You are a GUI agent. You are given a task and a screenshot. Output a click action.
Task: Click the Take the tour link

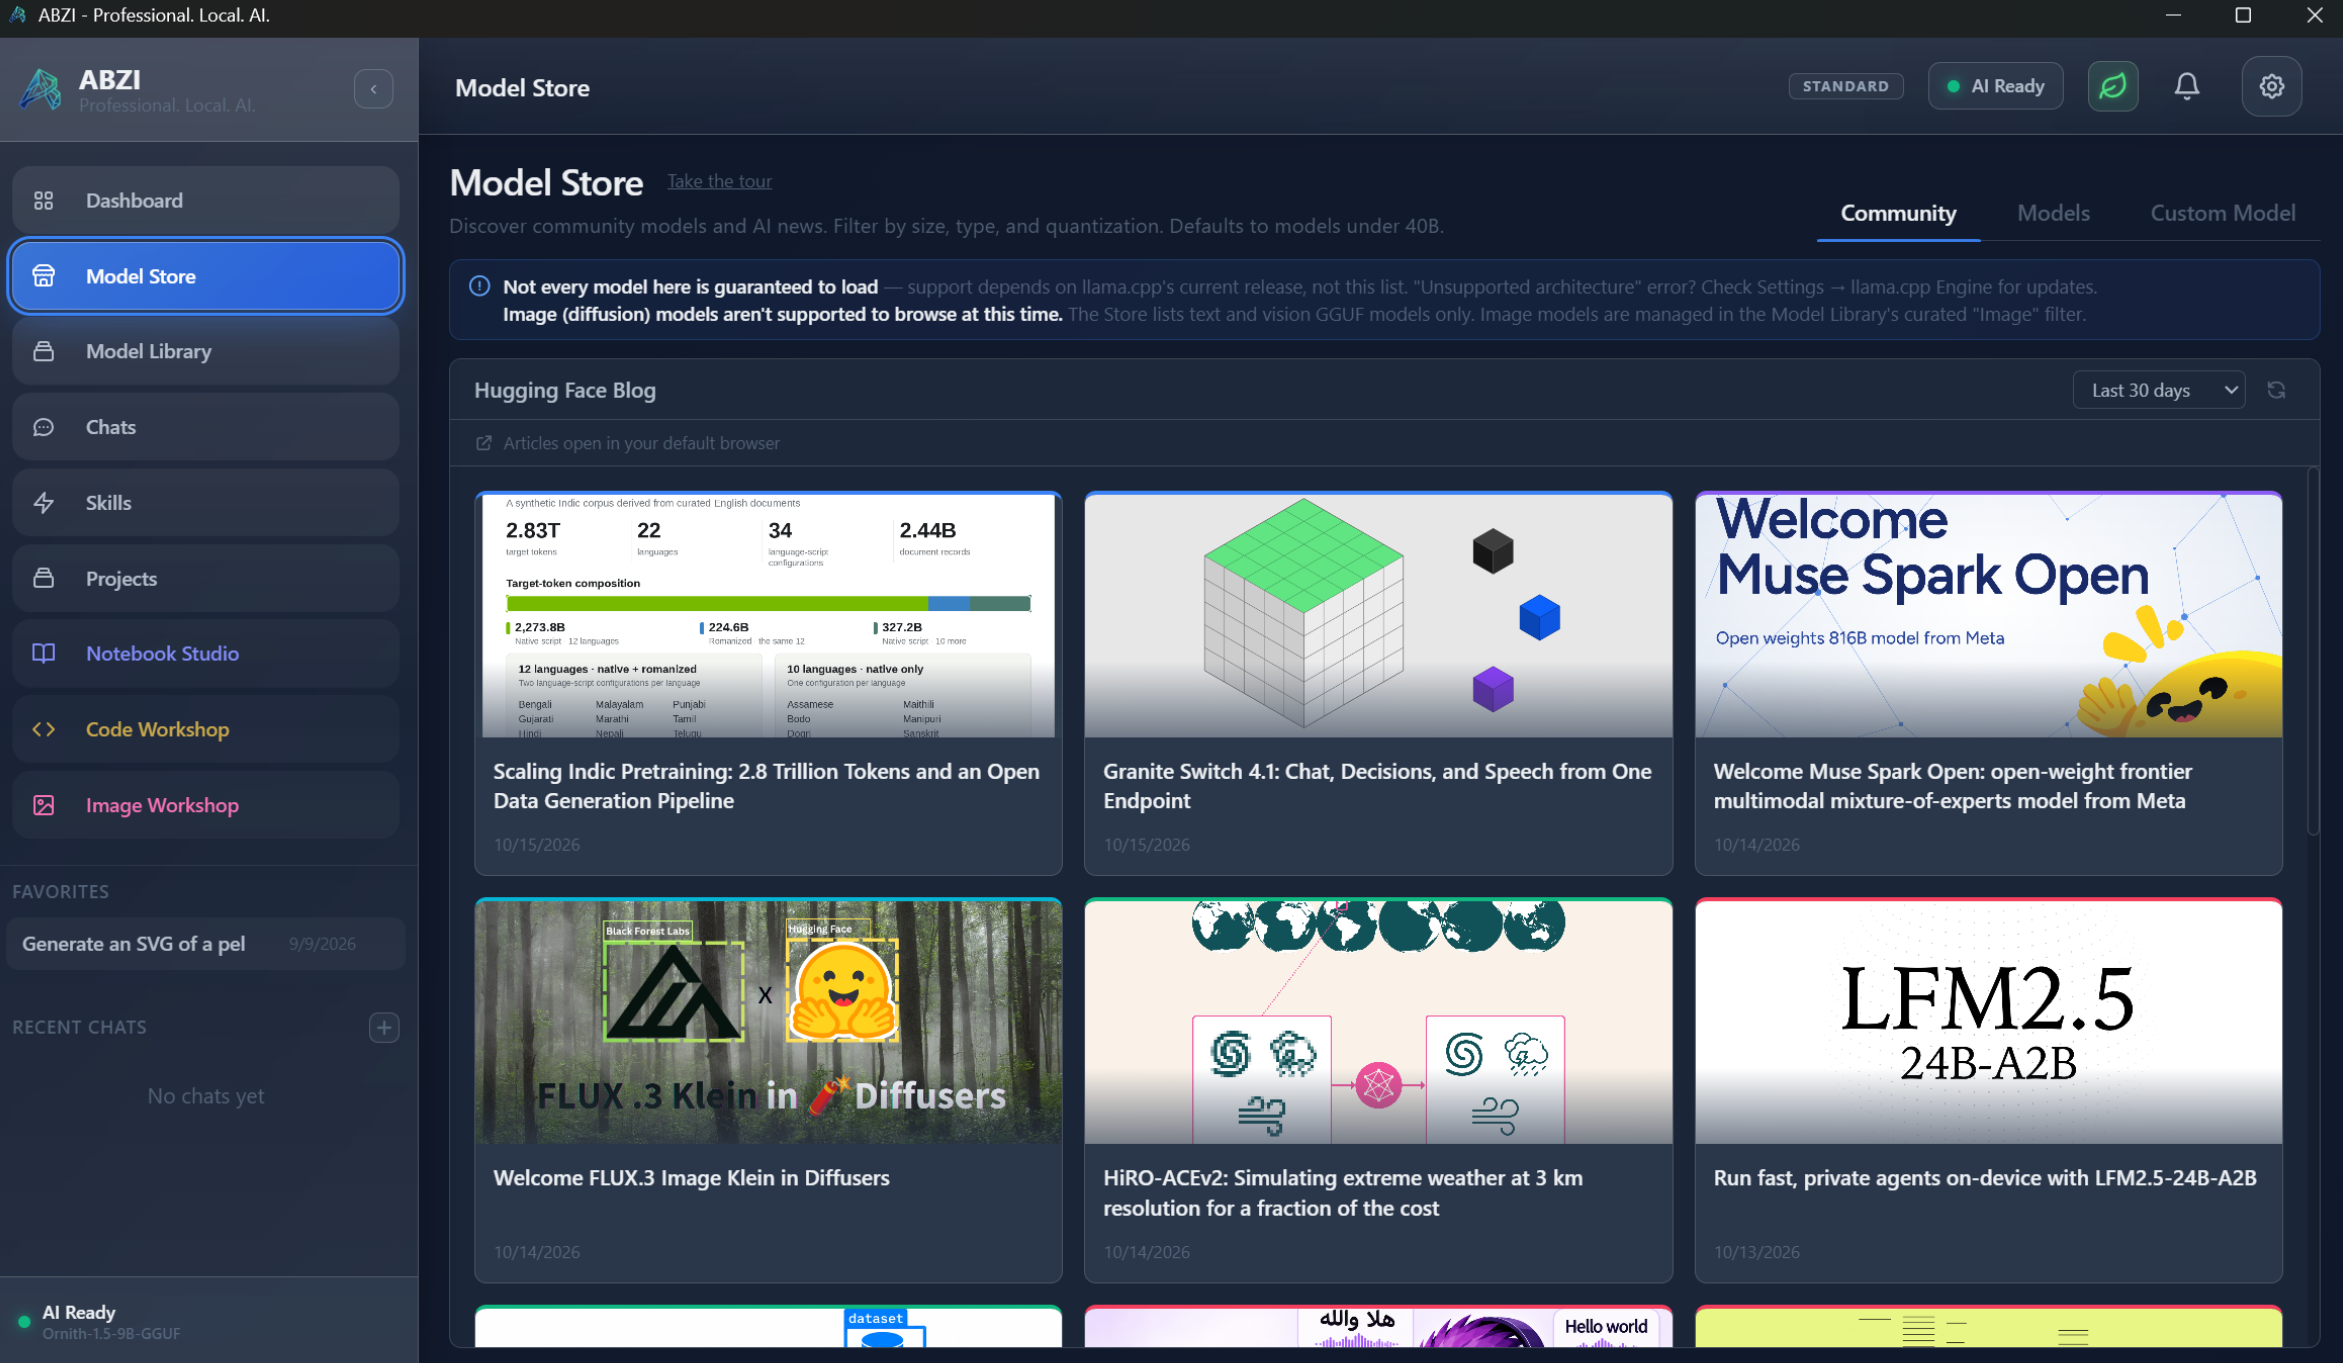point(719,181)
